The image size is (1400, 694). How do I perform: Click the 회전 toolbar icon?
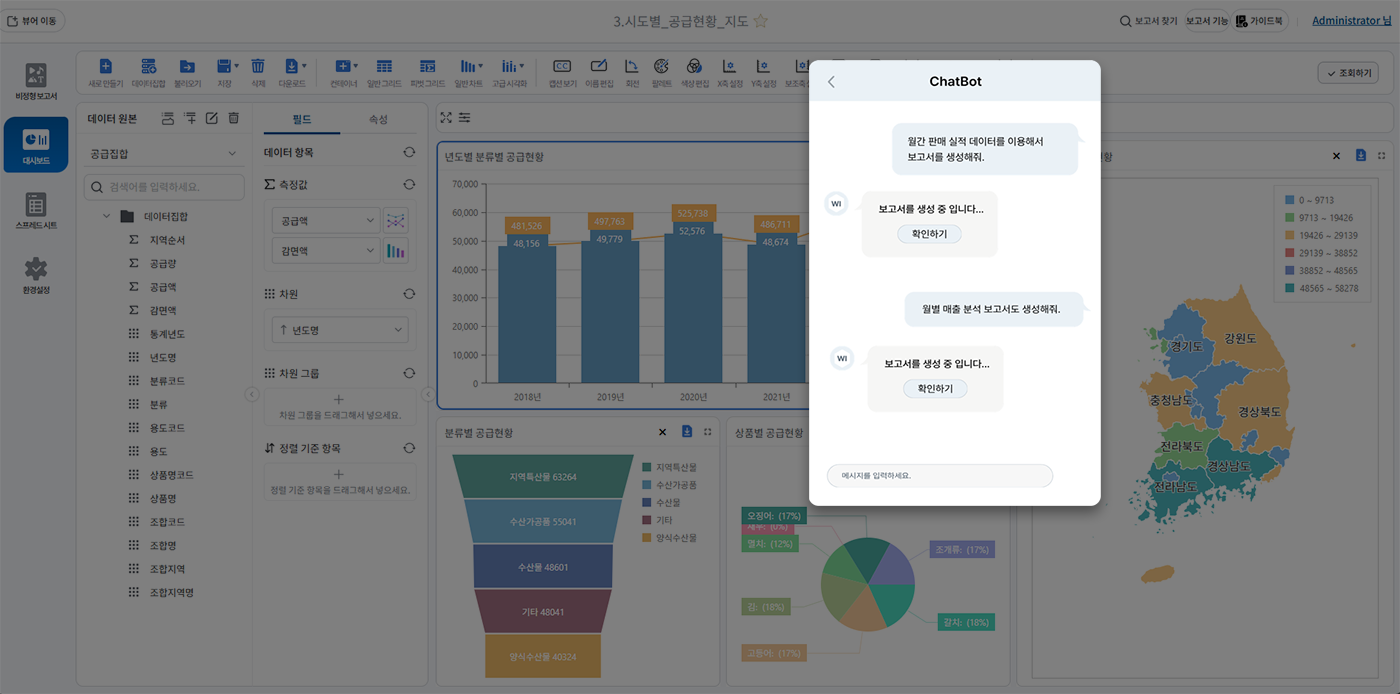[632, 66]
